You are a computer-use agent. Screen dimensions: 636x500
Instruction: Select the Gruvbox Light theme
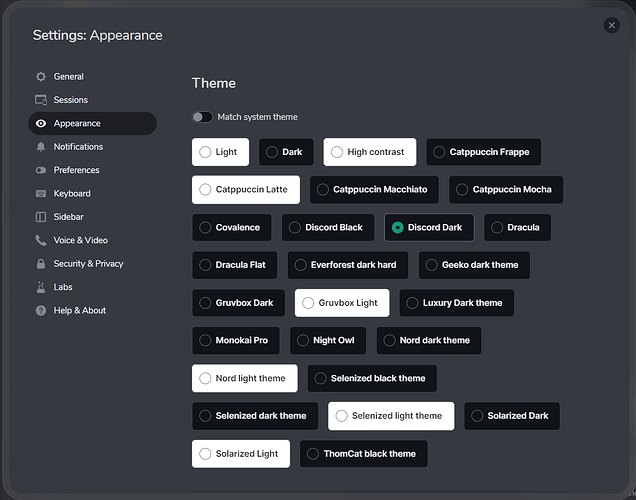tap(342, 303)
